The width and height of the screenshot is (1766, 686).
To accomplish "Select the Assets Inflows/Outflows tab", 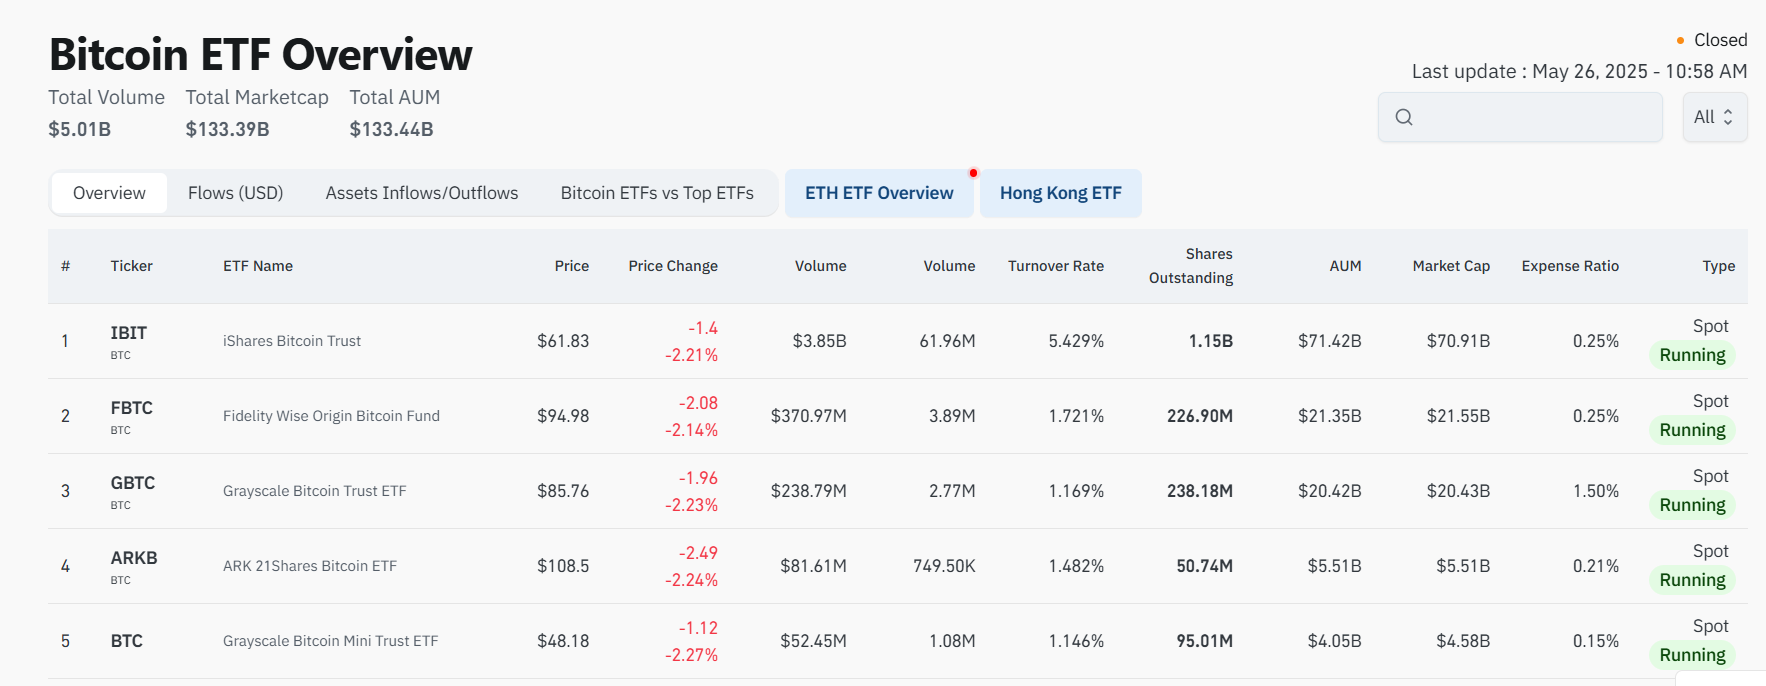I will (x=421, y=193).
